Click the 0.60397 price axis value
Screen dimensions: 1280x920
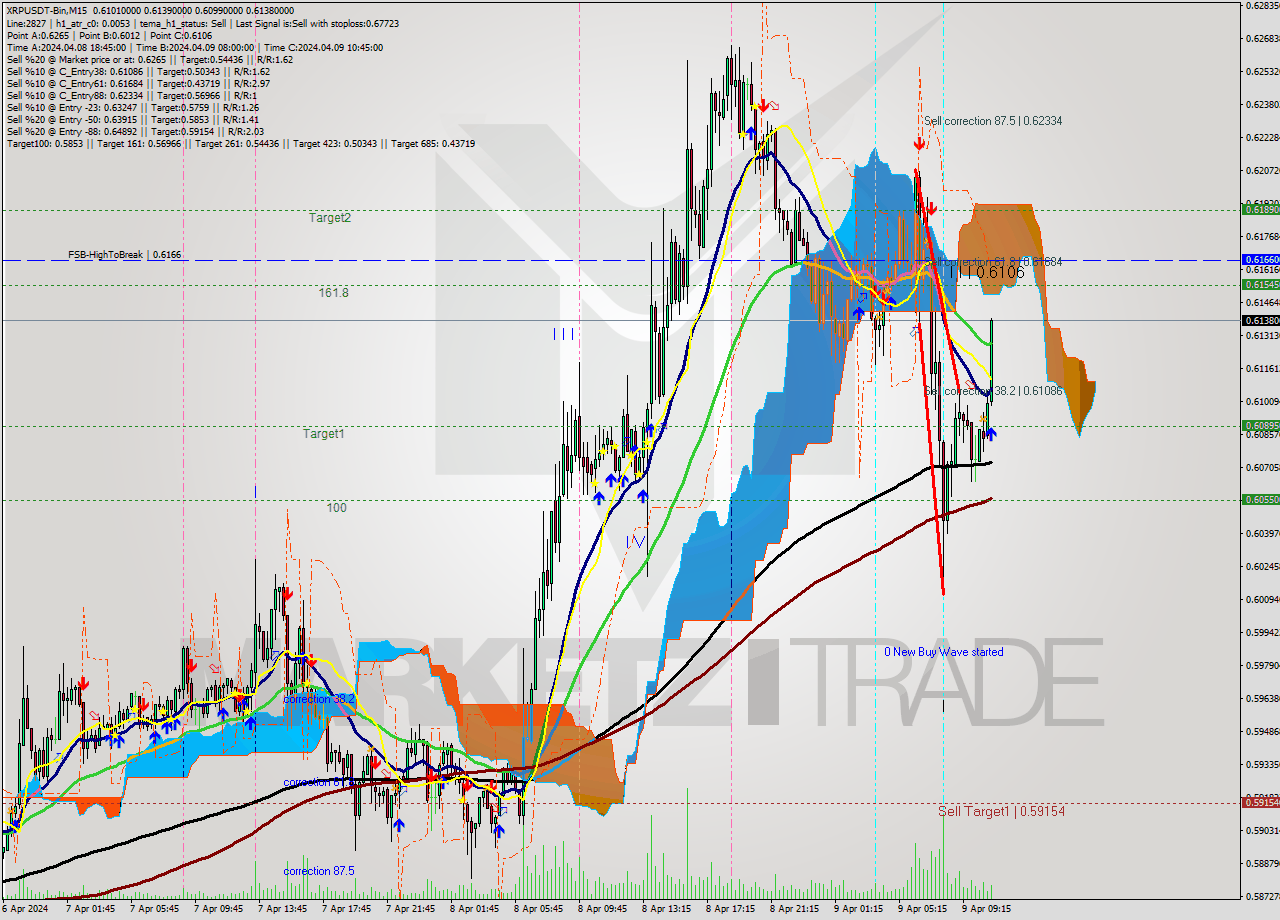coord(1261,534)
